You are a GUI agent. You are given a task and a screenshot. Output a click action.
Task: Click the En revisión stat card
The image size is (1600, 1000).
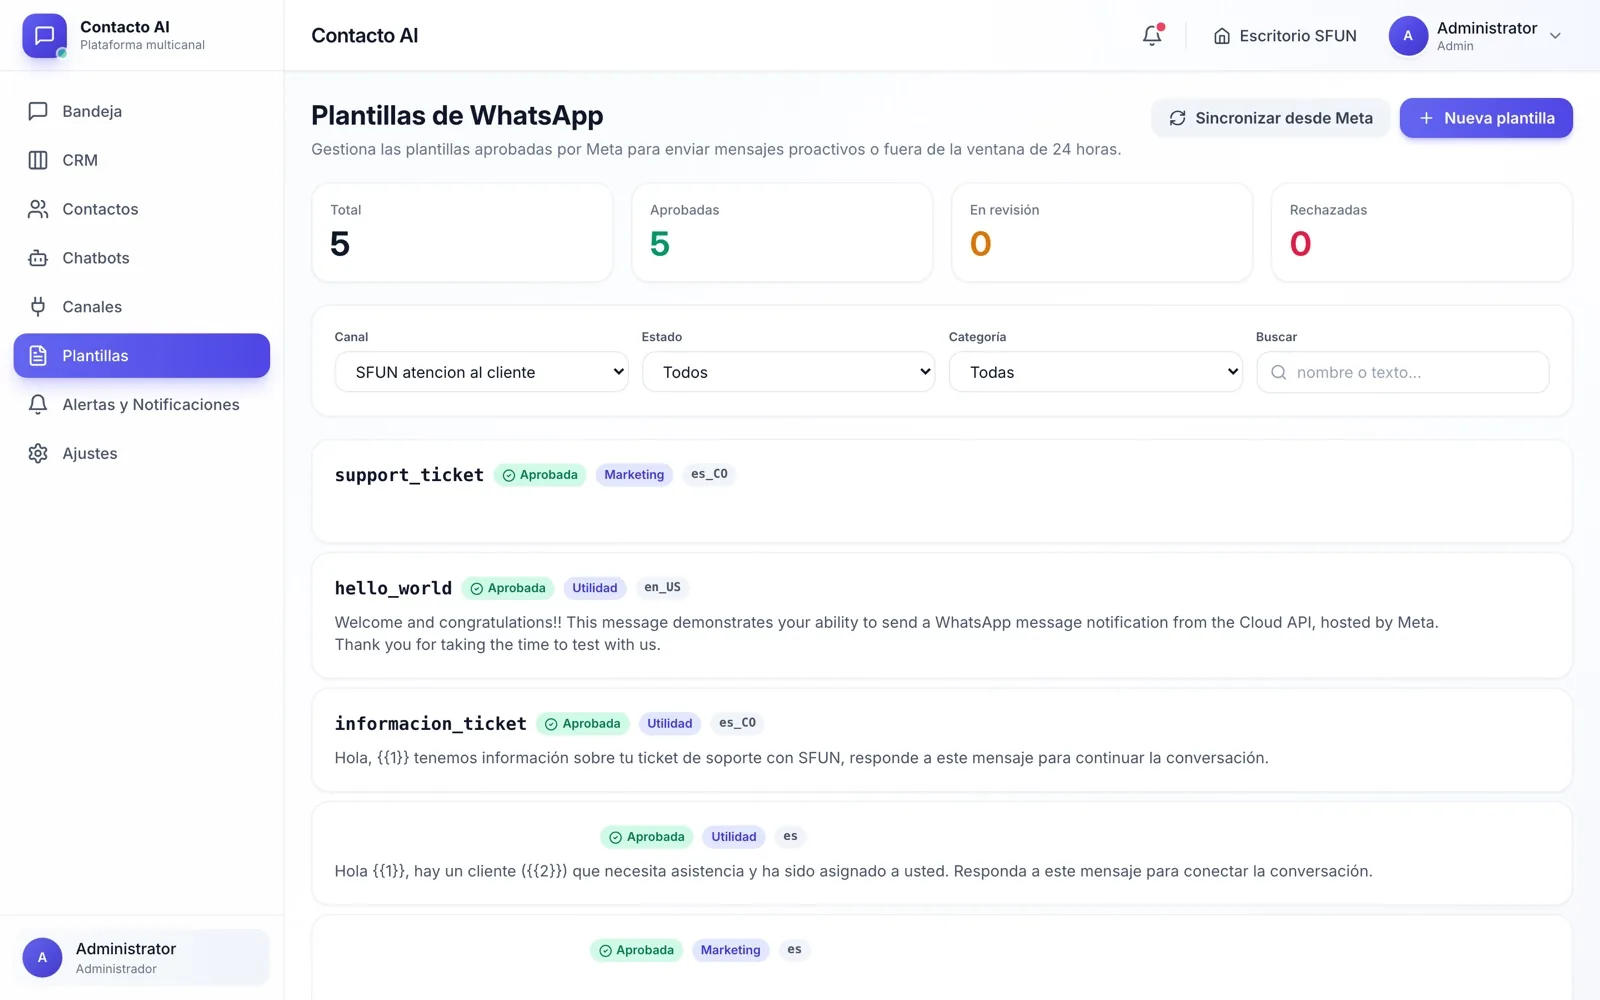pos(1102,232)
